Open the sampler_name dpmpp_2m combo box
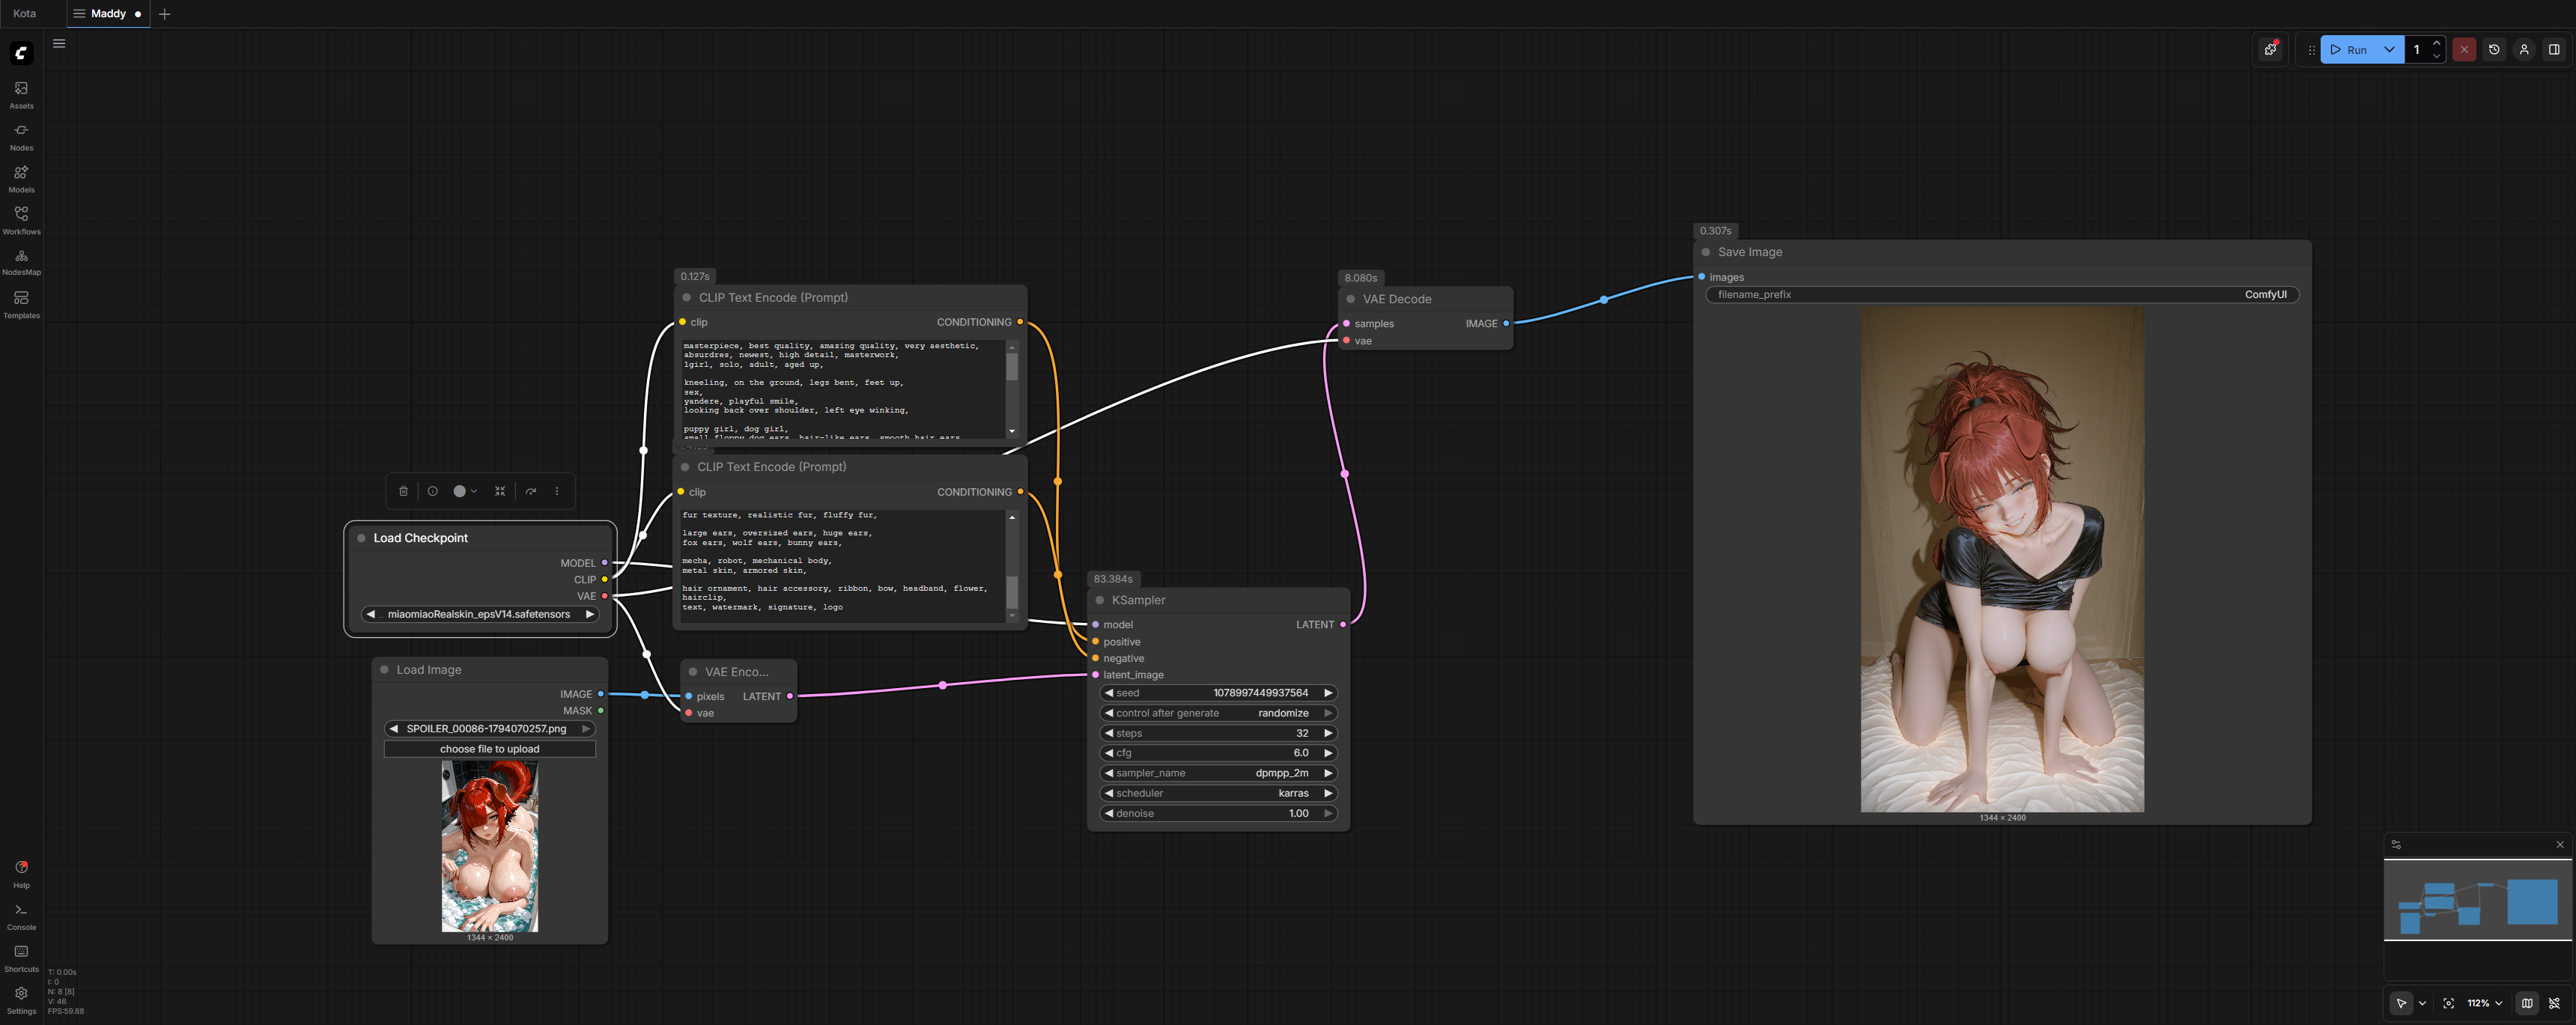Image resolution: width=2576 pixels, height=1025 pixels. pyautogui.click(x=1218, y=773)
